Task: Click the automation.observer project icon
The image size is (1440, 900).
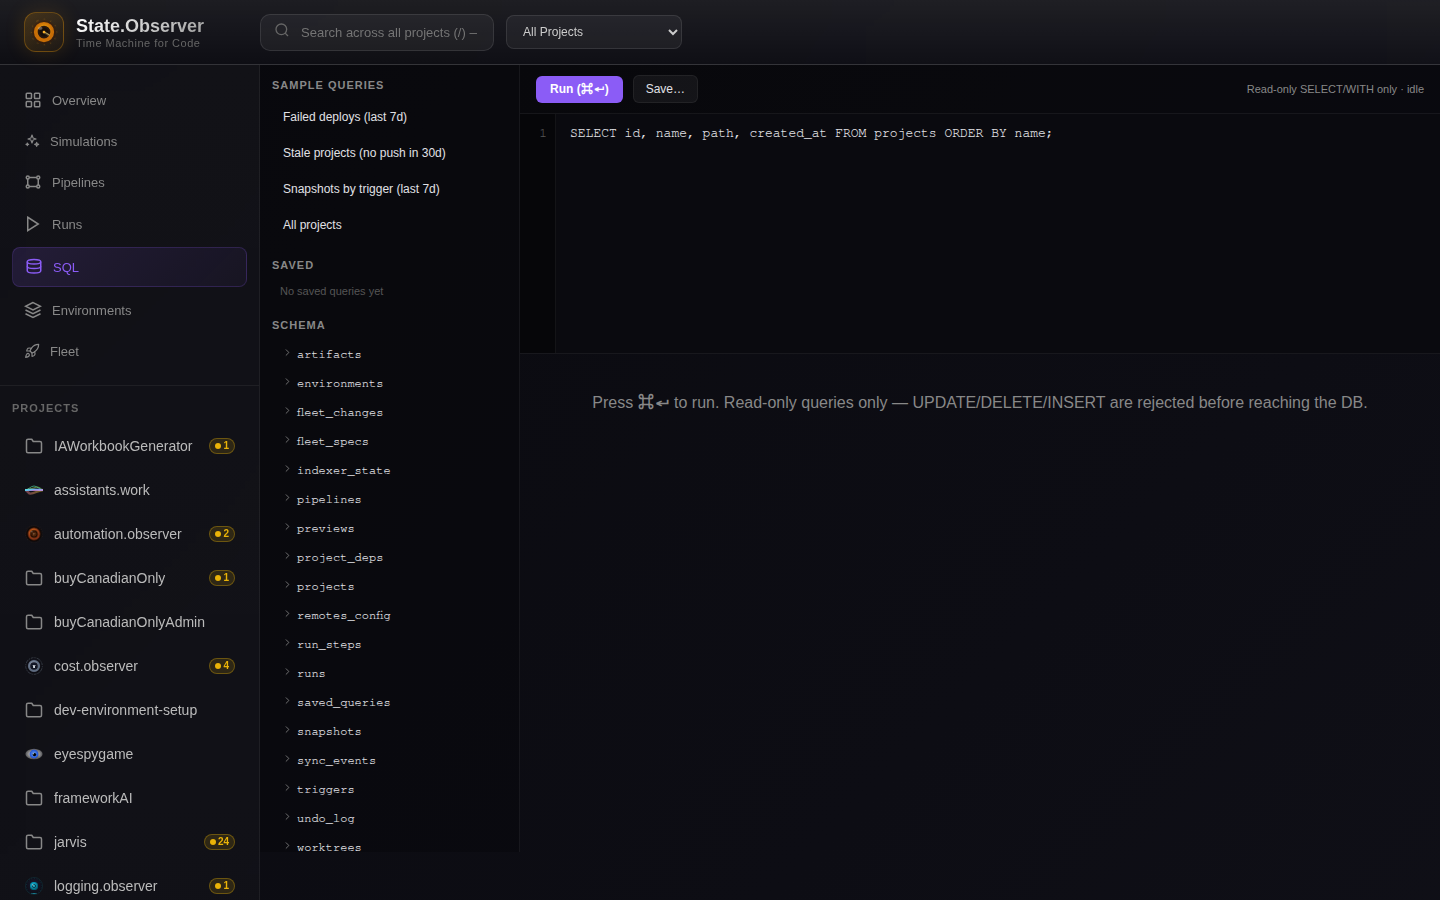Action: (34, 534)
